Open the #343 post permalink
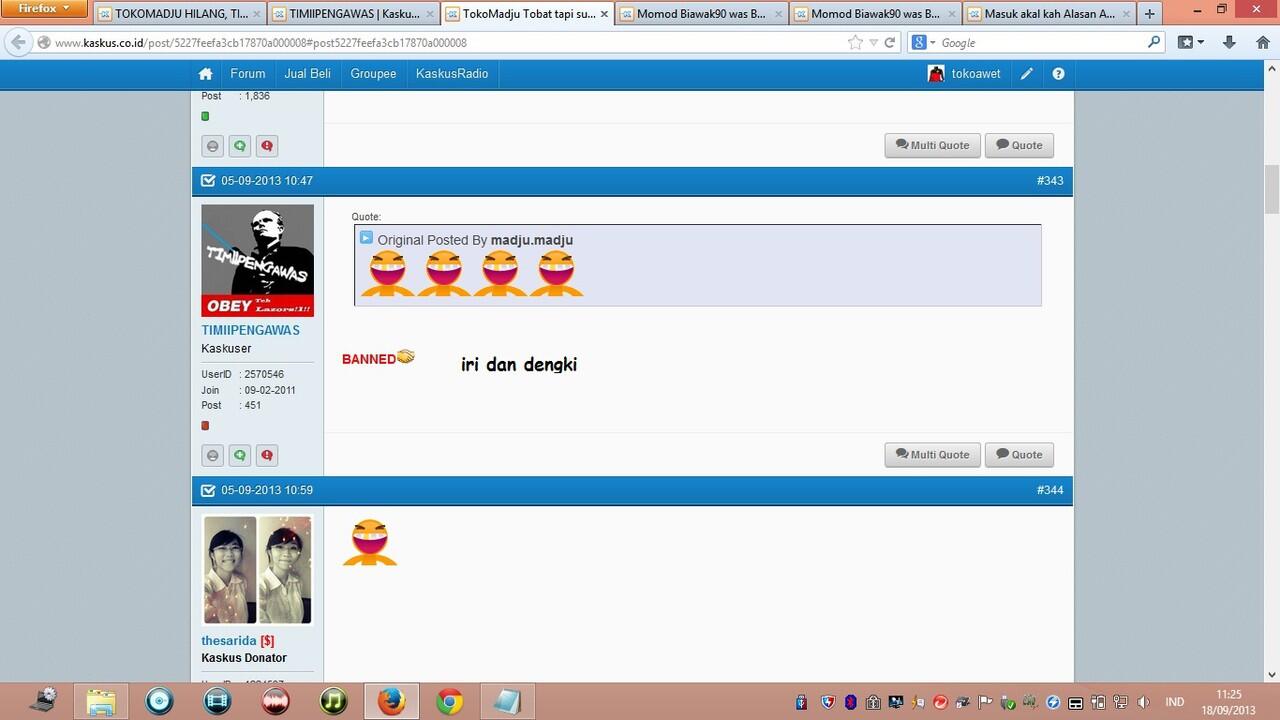 click(x=1050, y=181)
